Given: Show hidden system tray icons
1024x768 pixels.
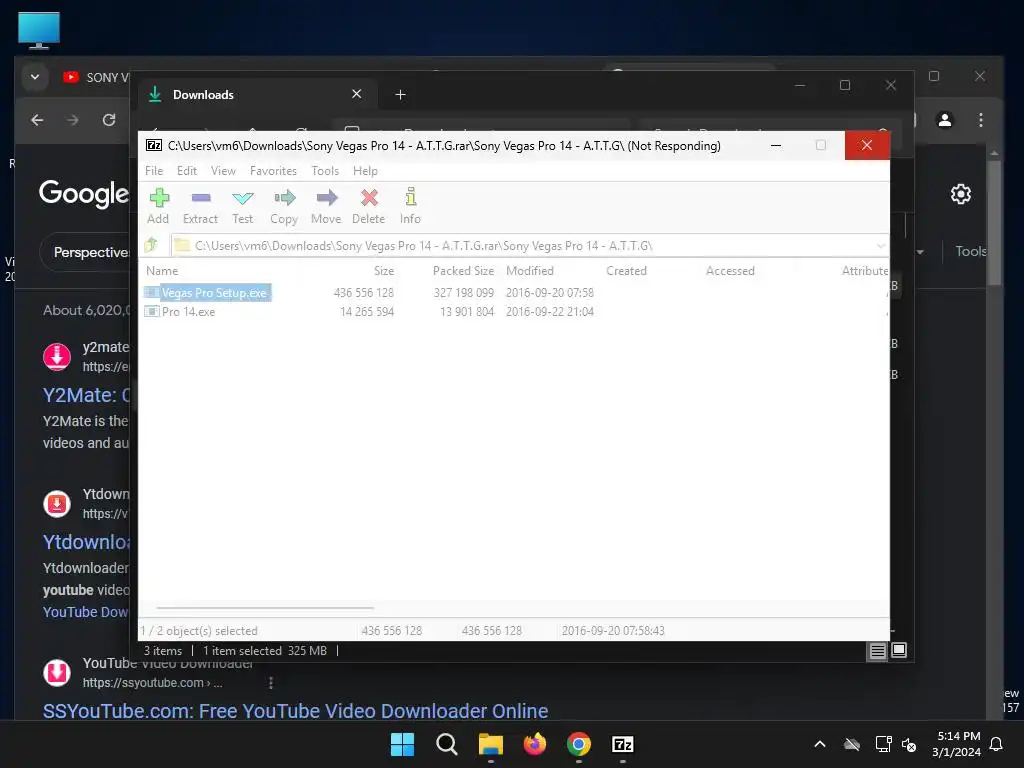Looking at the screenshot, I should coord(820,744).
